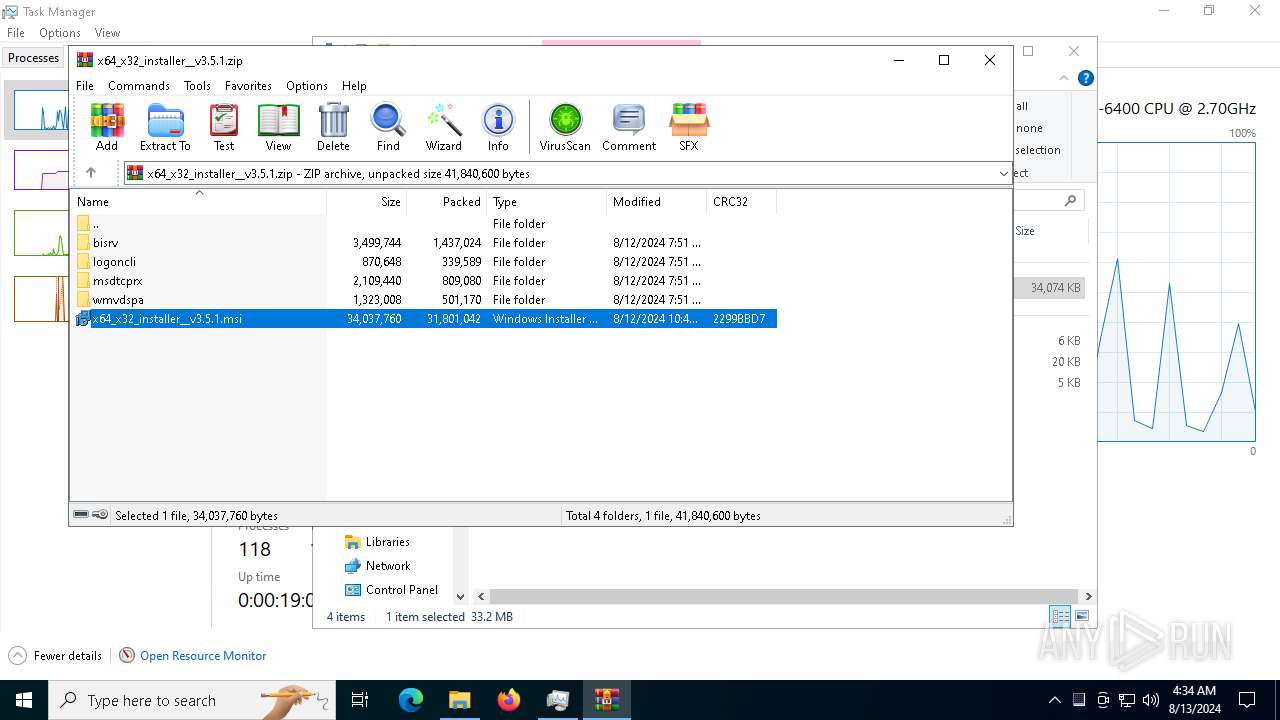1280x720 pixels.
Task: Open the WinRAR Options menu
Action: (x=306, y=86)
